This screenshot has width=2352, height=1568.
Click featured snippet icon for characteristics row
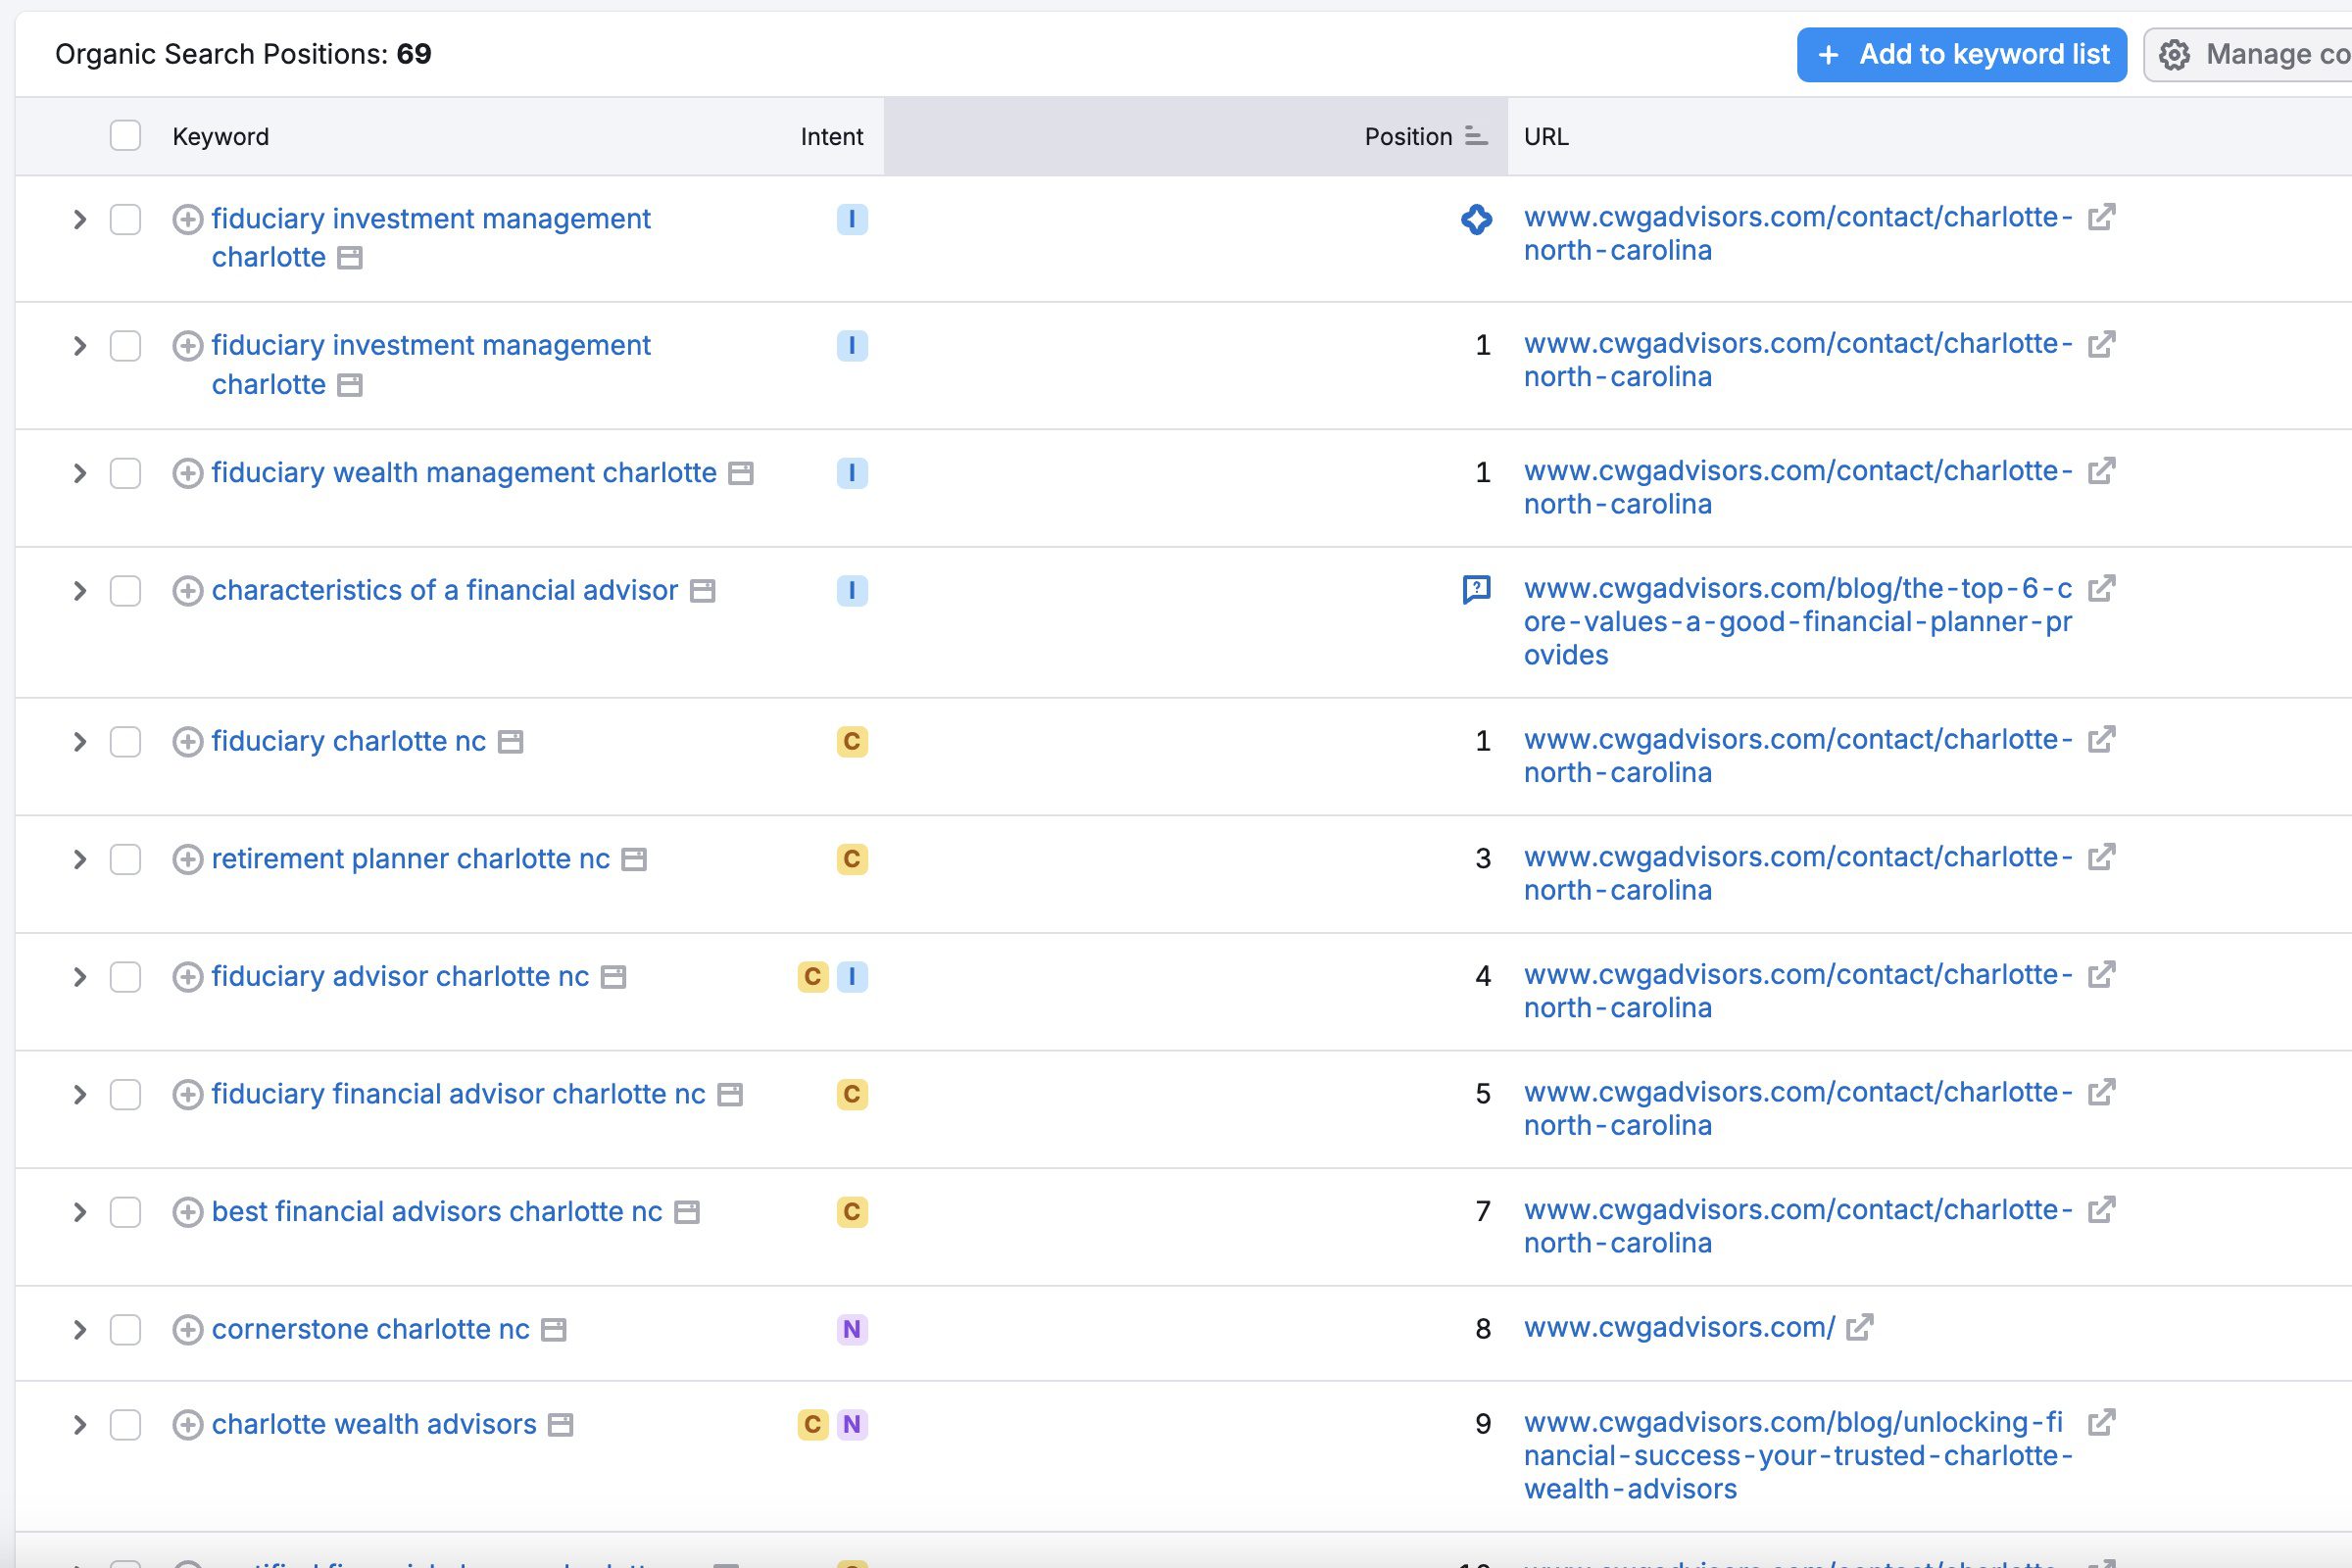click(x=1476, y=590)
